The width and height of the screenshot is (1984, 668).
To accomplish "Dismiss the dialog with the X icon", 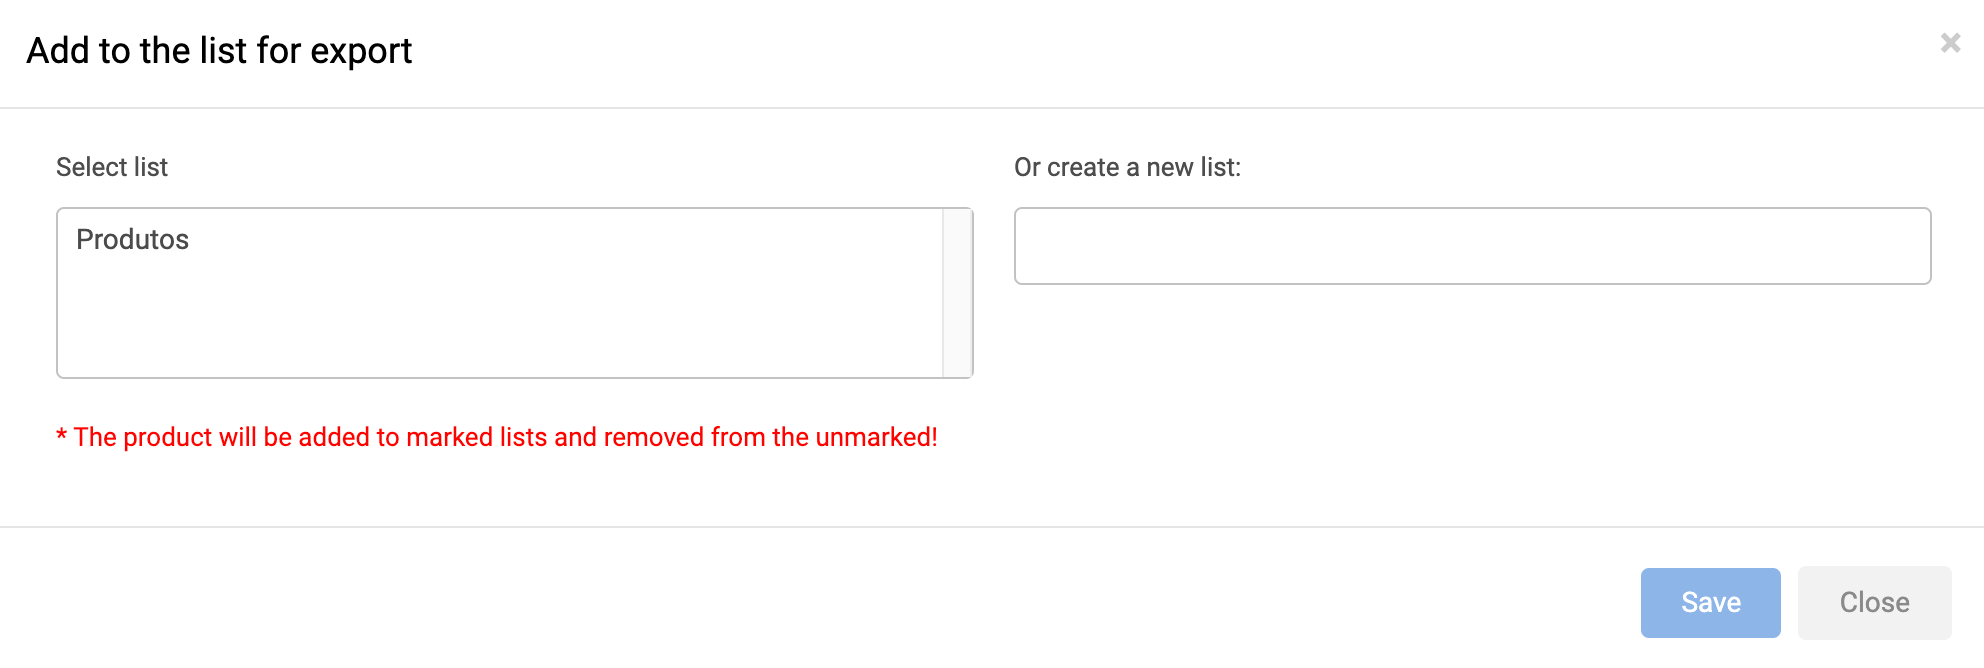I will click(x=1950, y=43).
